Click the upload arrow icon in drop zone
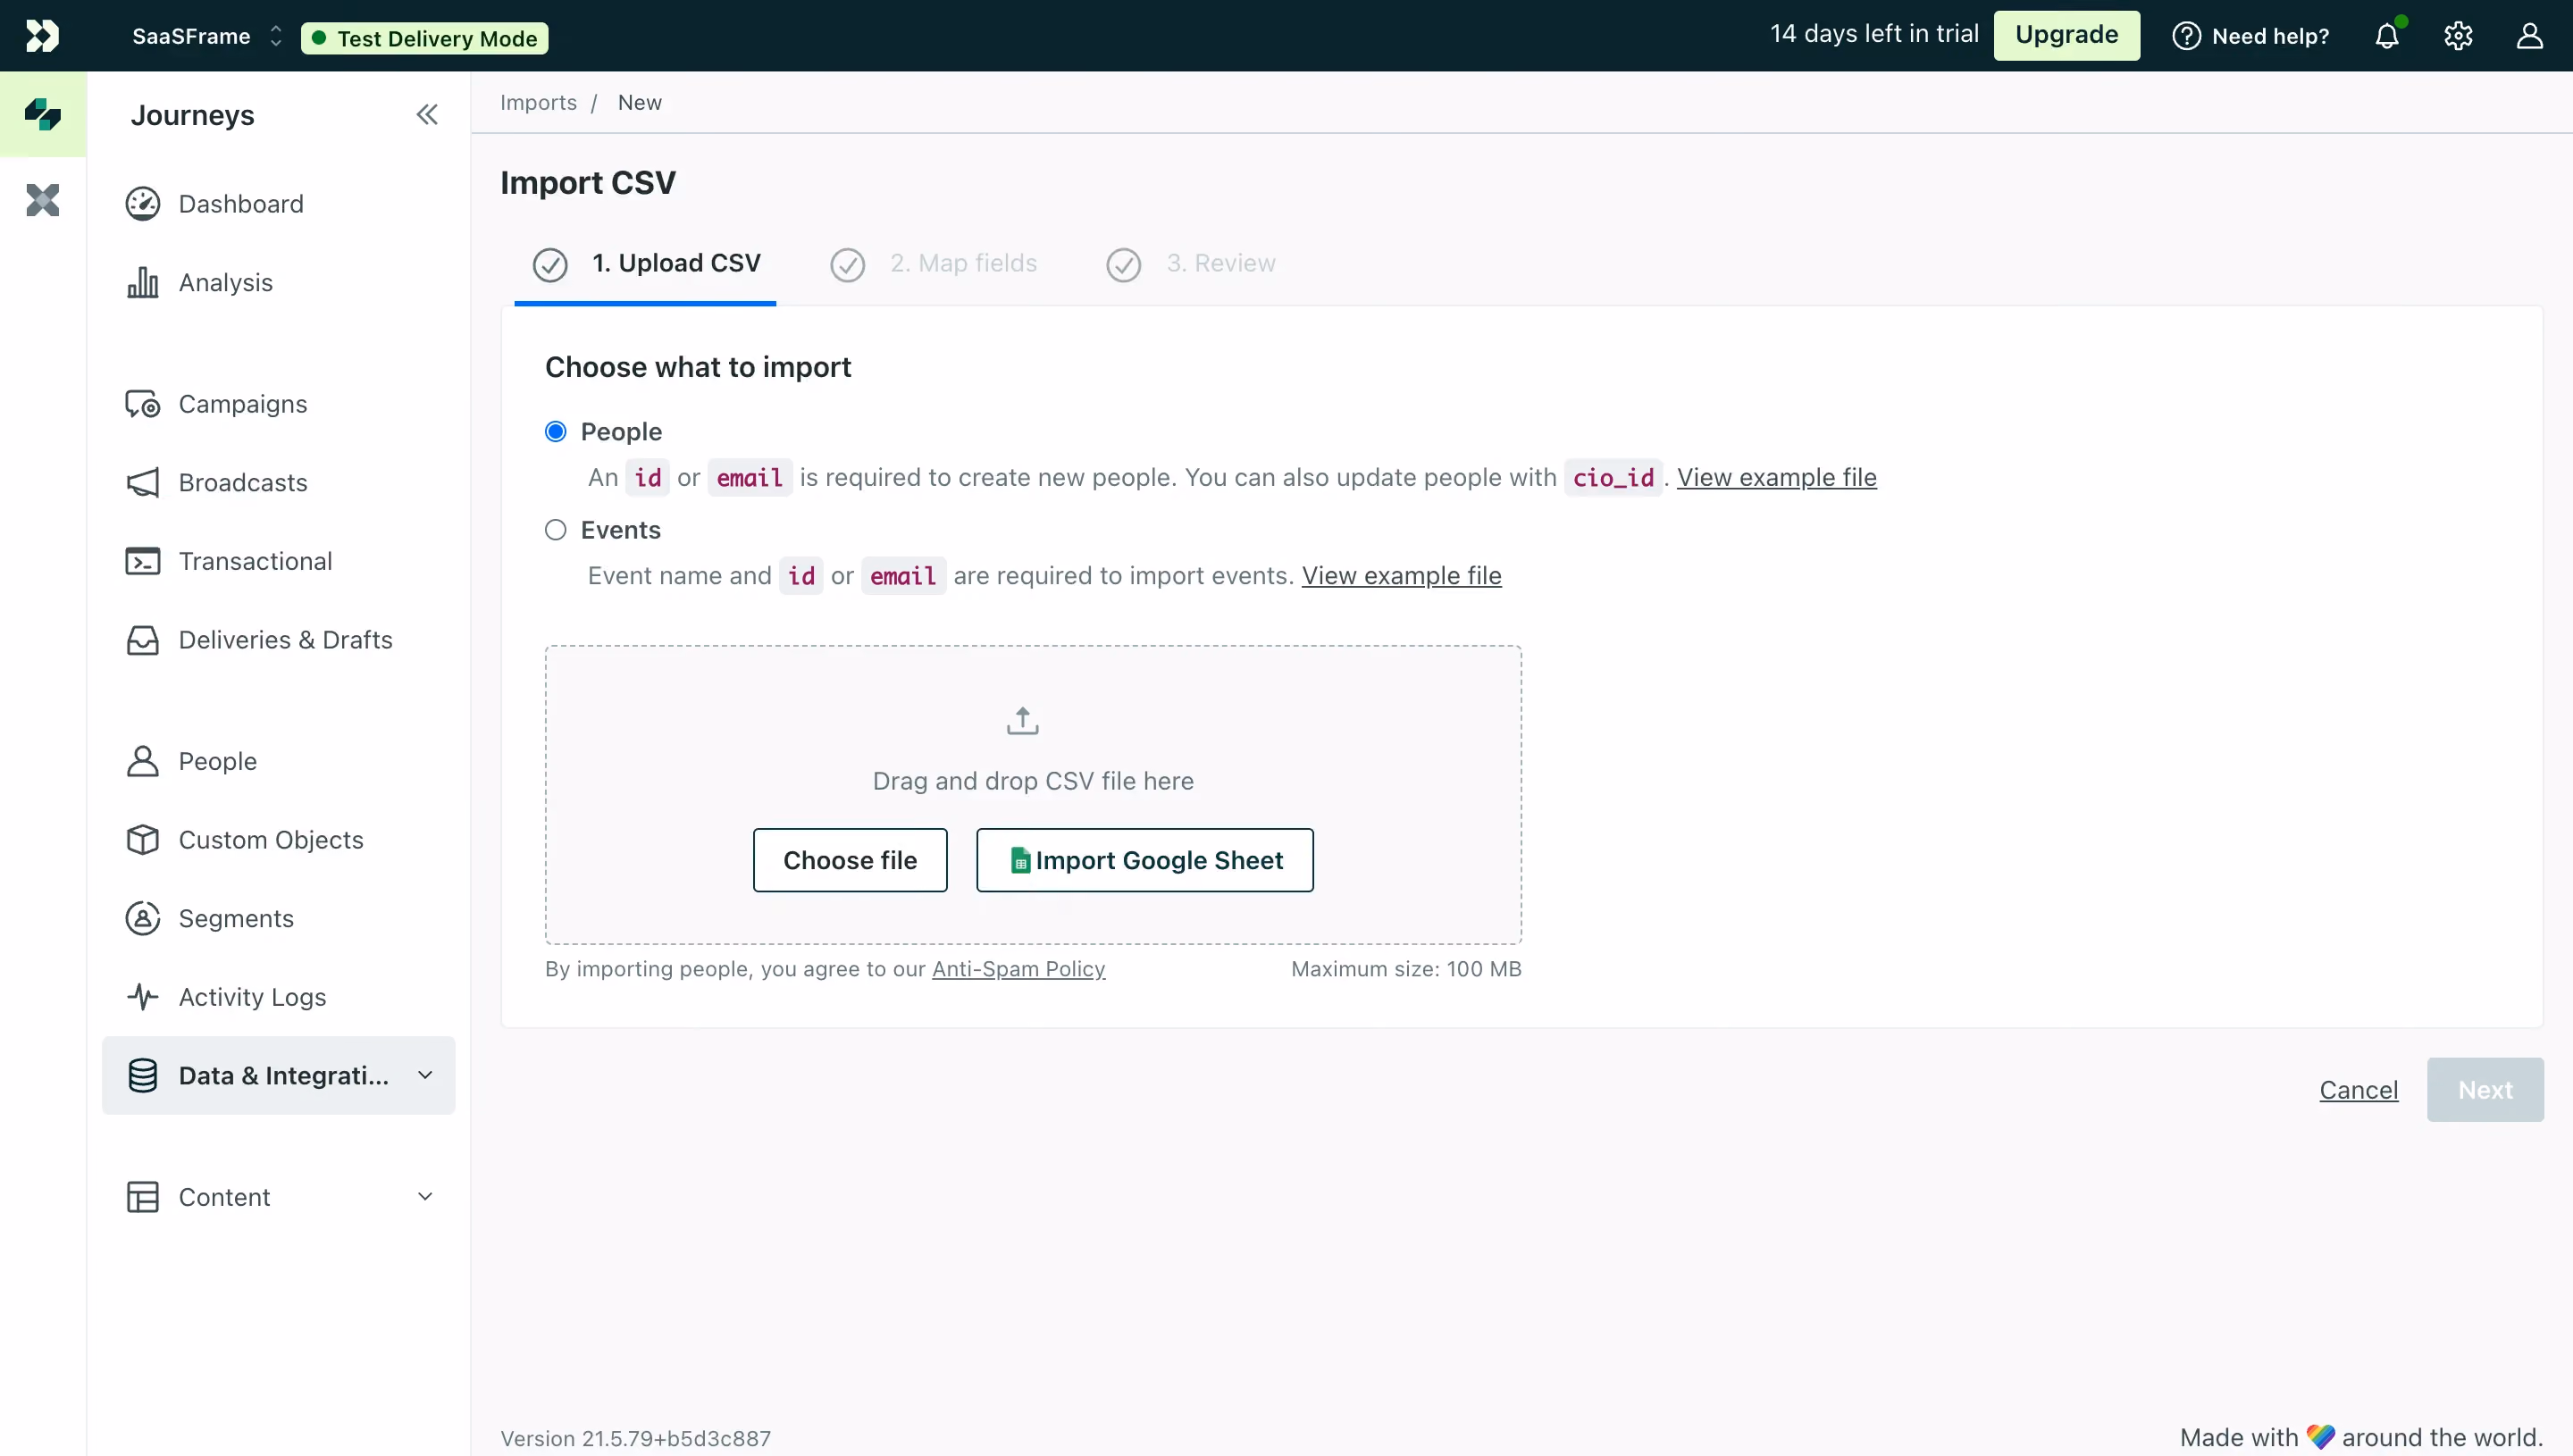The width and height of the screenshot is (2573, 1456). (1022, 720)
